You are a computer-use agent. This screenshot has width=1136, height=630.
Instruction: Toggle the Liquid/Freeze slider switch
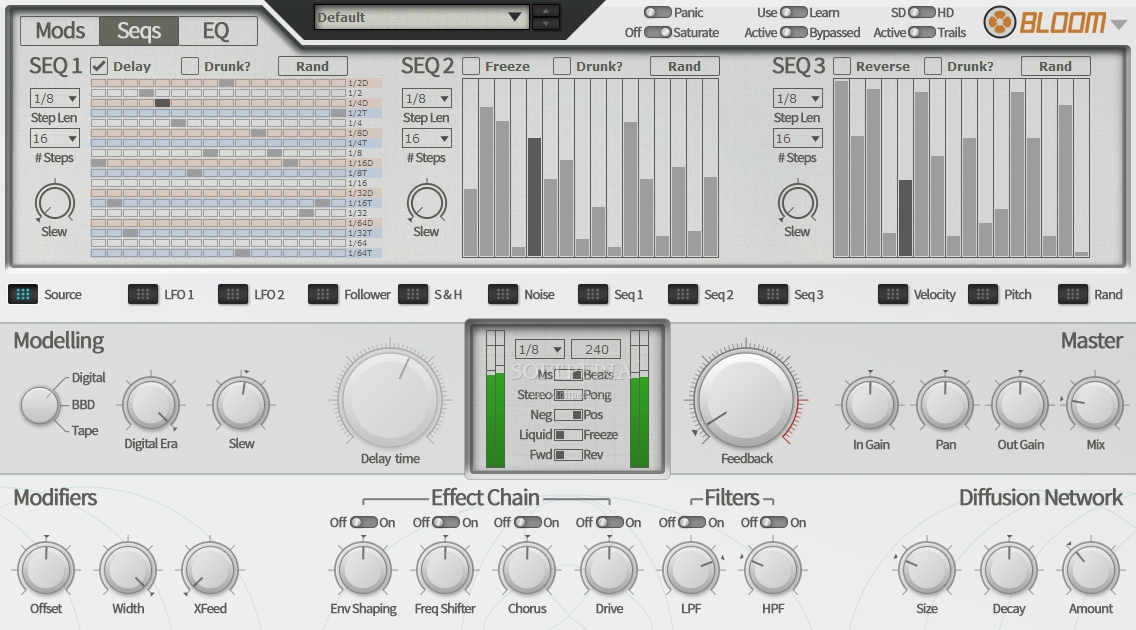pyautogui.click(x=568, y=434)
